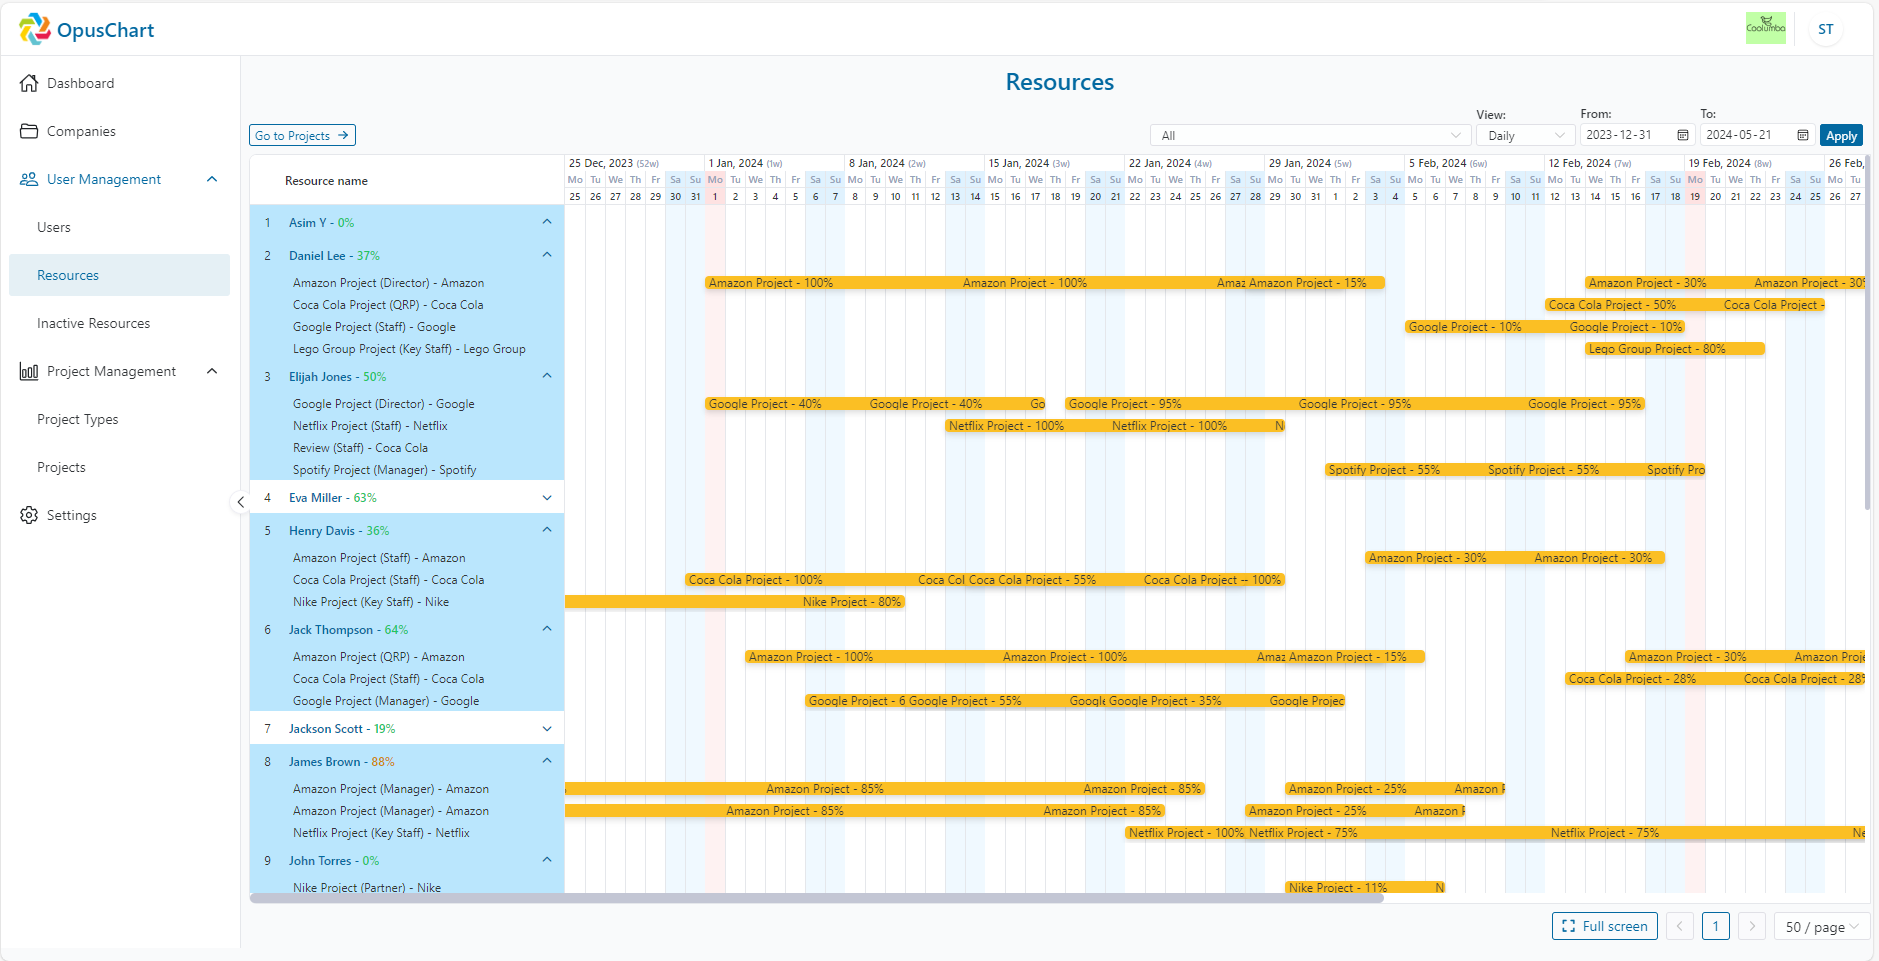
Task: Expand the Eva Miller resource row
Action: pos(546,497)
